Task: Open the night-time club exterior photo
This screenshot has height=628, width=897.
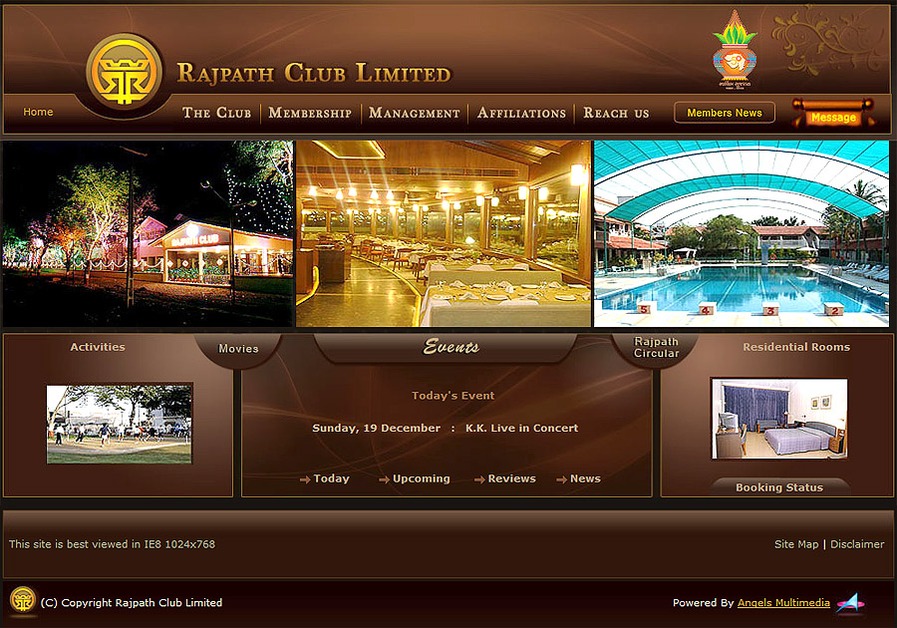Action: pyautogui.click(x=148, y=234)
